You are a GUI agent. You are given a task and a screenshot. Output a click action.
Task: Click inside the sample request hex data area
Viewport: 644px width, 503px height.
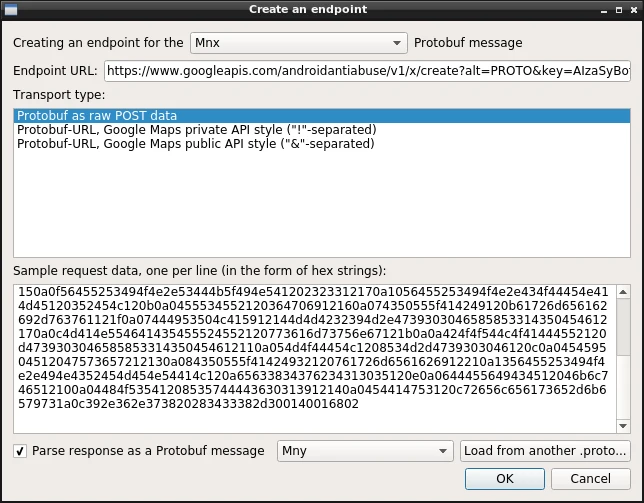(315, 359)
